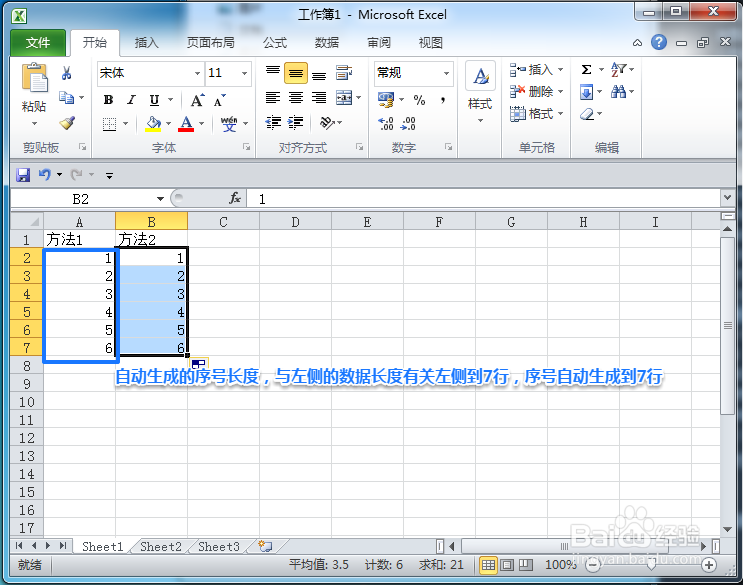Viewport: 743px width, 585px height.
Task: Click the Fill down icon
Action: [x=586, y=92]
